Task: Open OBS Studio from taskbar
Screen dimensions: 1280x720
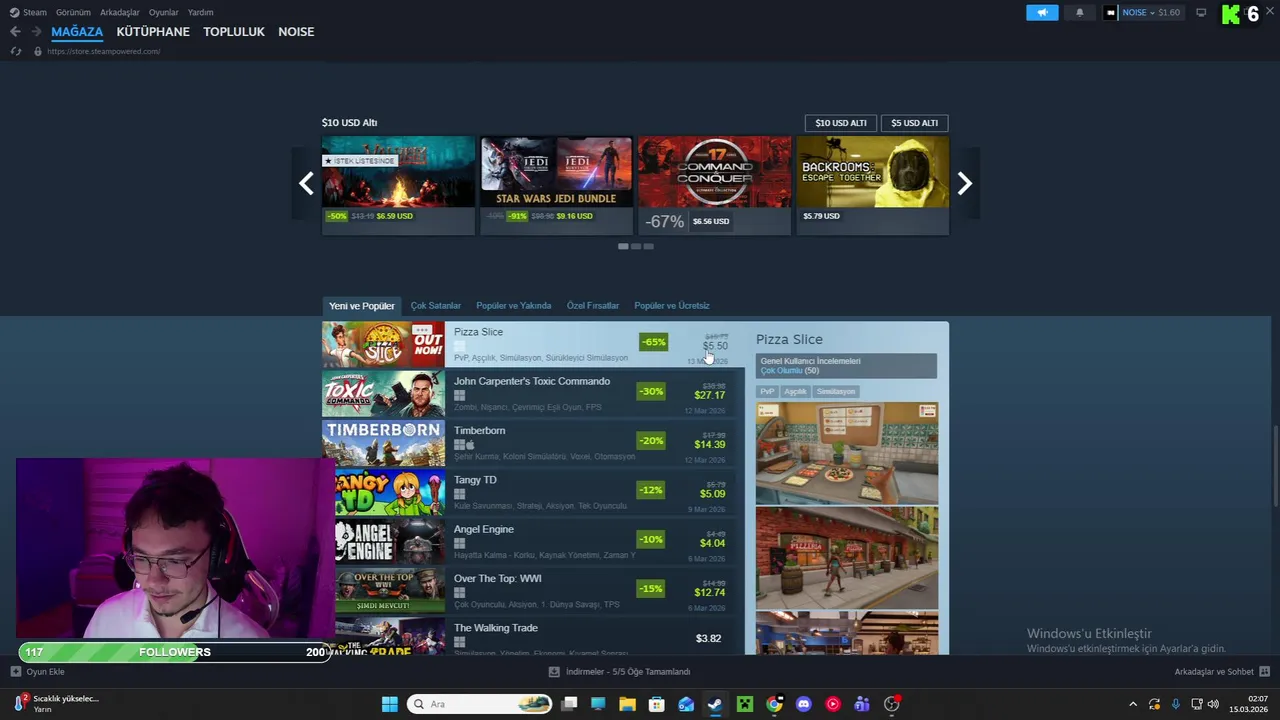Action: click(x=891, y=704)
